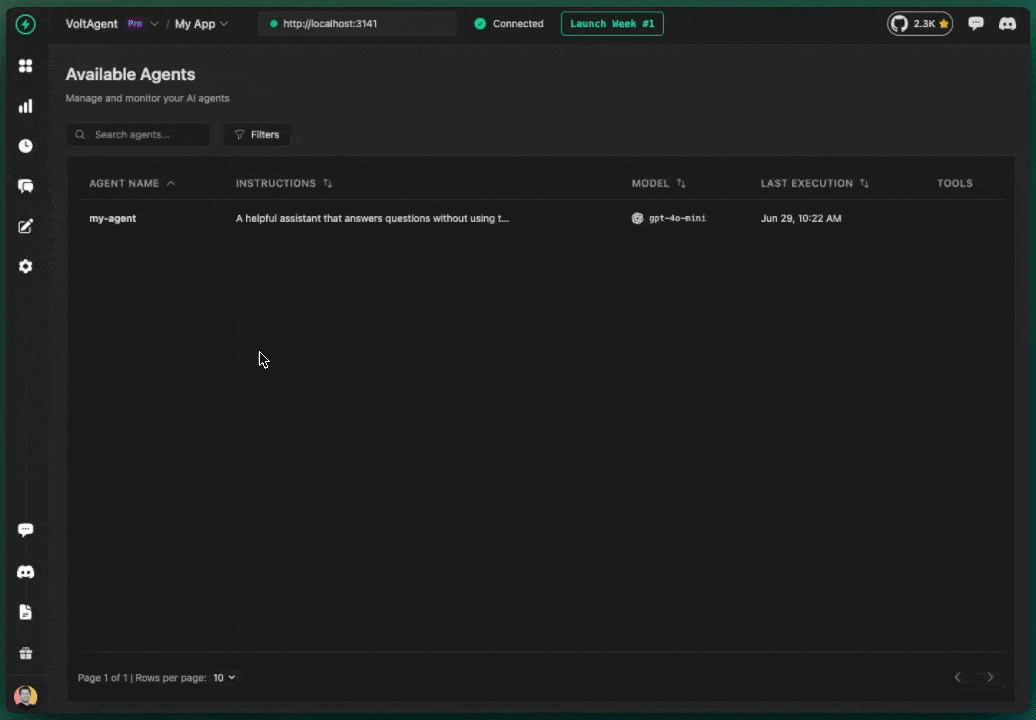Click the Available Agents heading

[130, 74]
